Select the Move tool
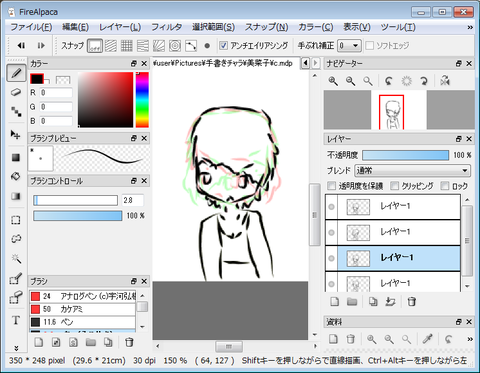Screen dimensions: 480x373 (15, 134)
